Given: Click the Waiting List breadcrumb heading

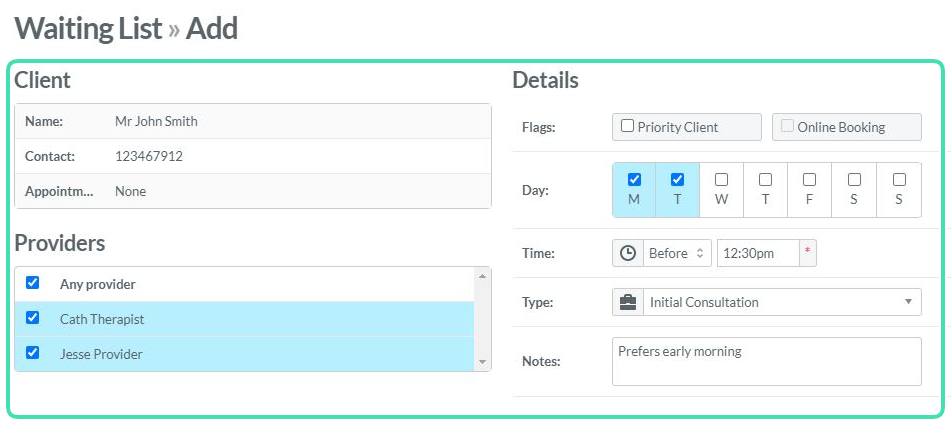Looking at the screenshot, I should [x=89, y=29].
